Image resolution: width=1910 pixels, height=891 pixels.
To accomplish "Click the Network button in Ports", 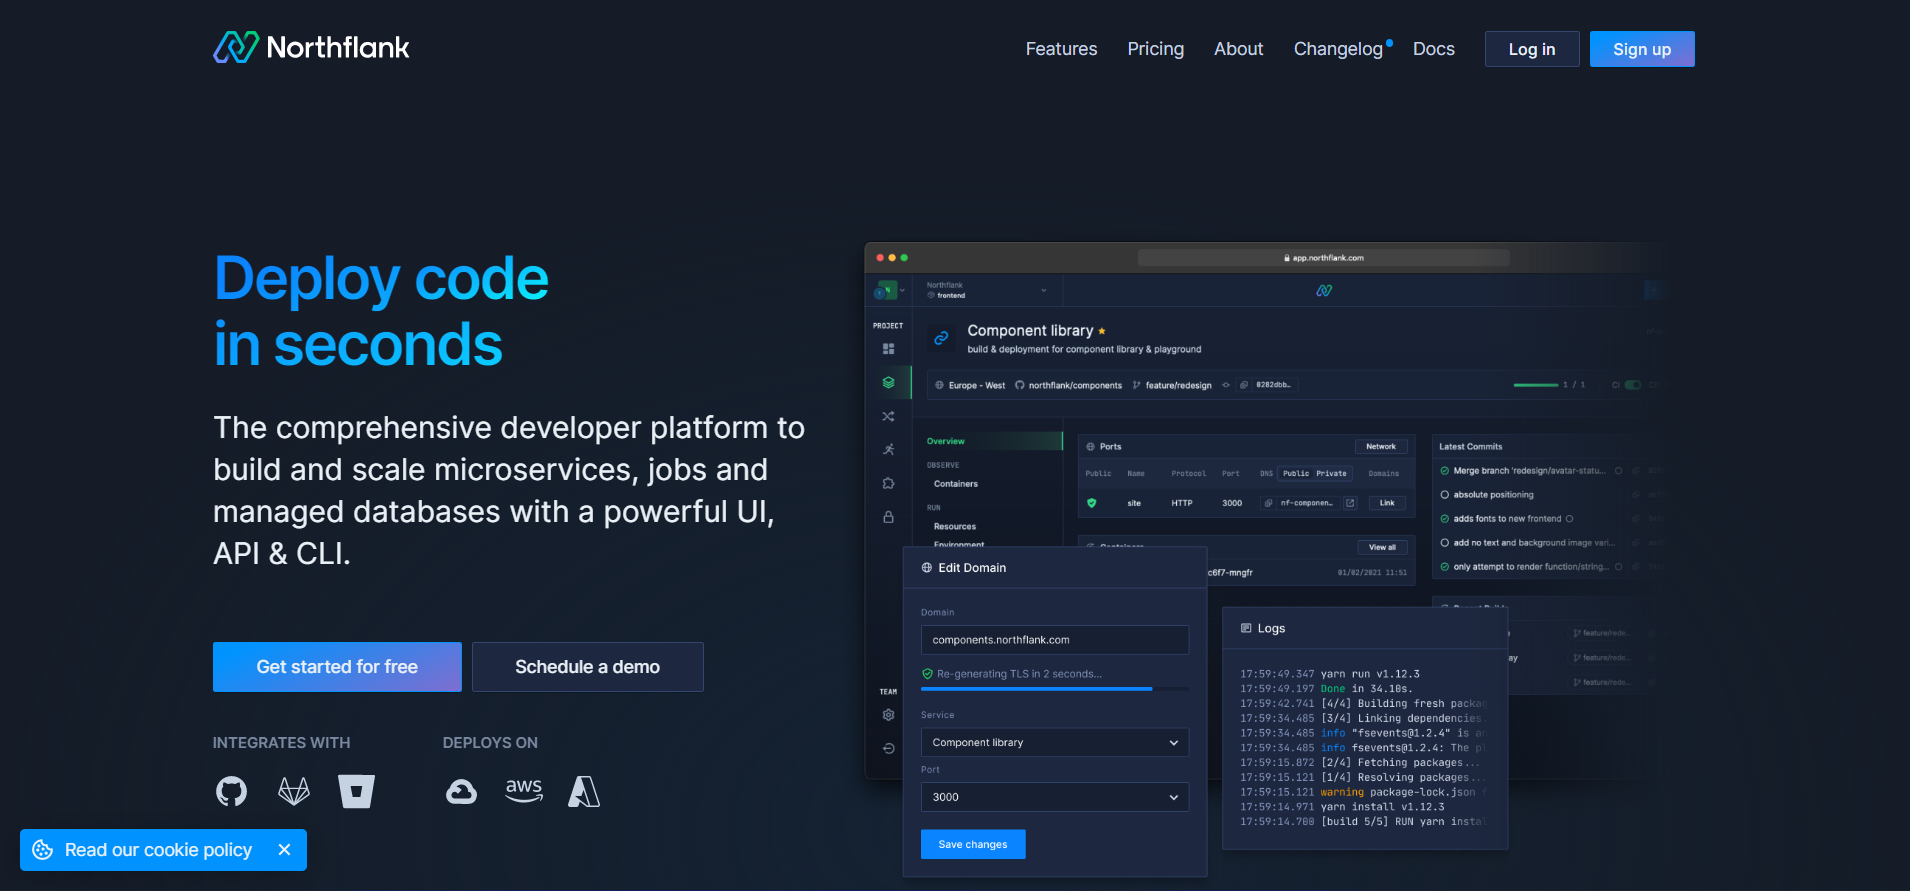I will point(1381,447).
